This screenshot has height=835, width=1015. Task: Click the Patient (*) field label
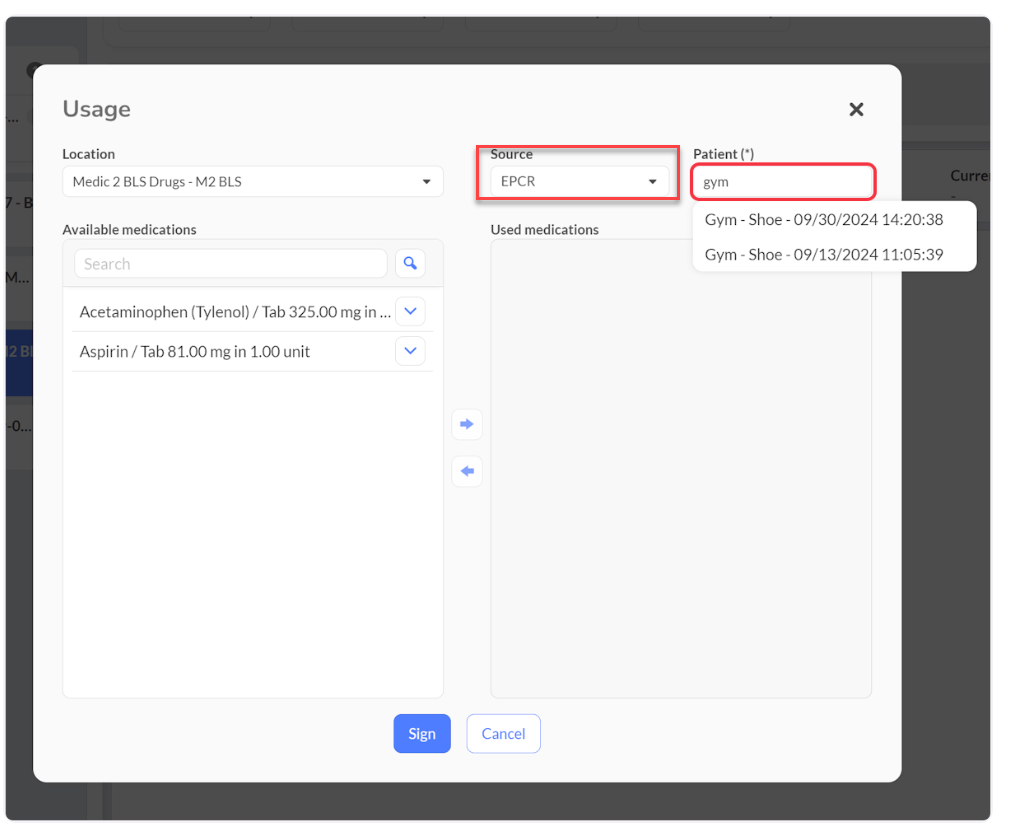point(723,154)
